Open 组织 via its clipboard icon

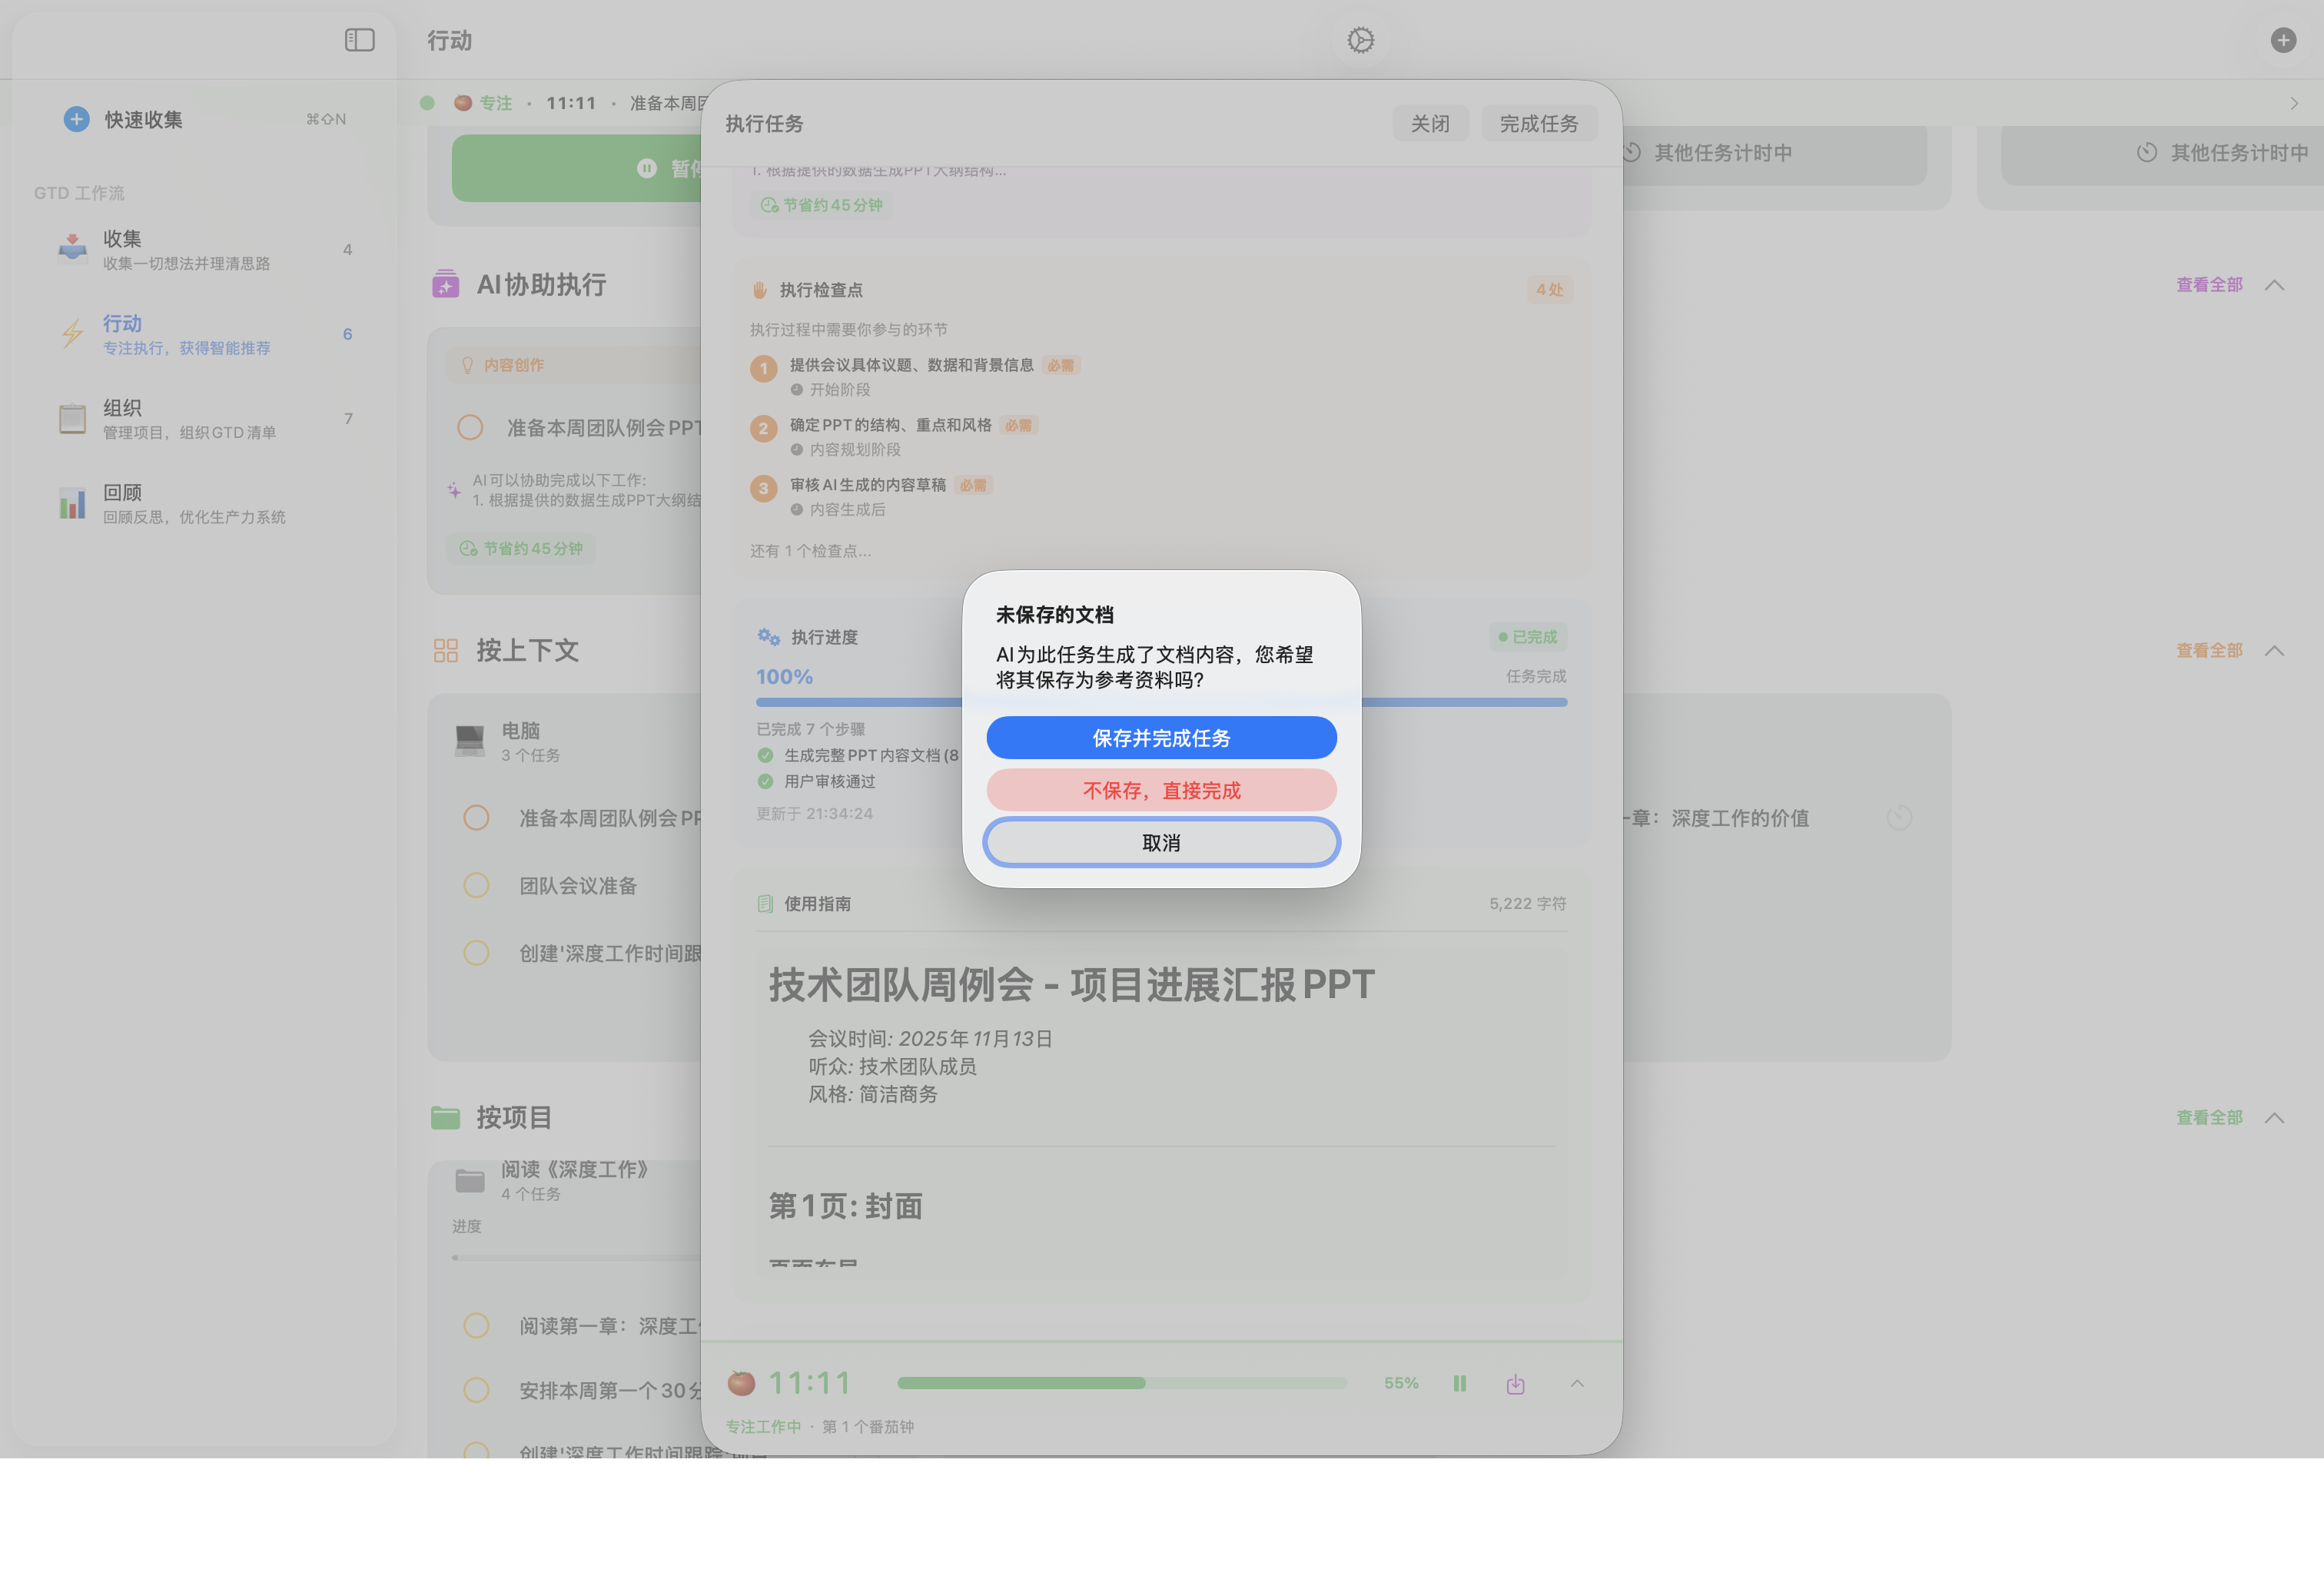pos(72,417)
